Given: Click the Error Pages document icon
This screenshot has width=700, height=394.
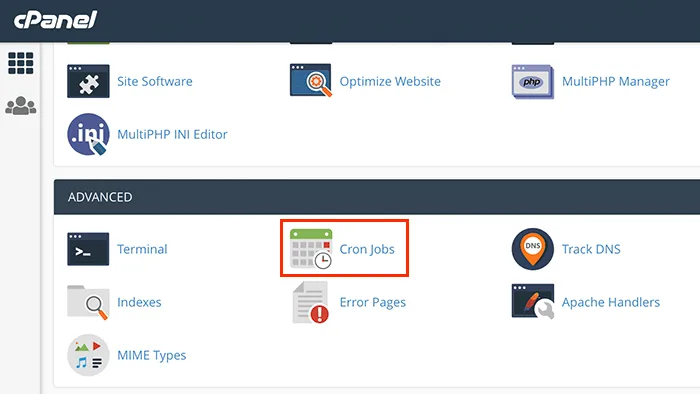Looking at the screenshot, I should click(x=311, y=302).
